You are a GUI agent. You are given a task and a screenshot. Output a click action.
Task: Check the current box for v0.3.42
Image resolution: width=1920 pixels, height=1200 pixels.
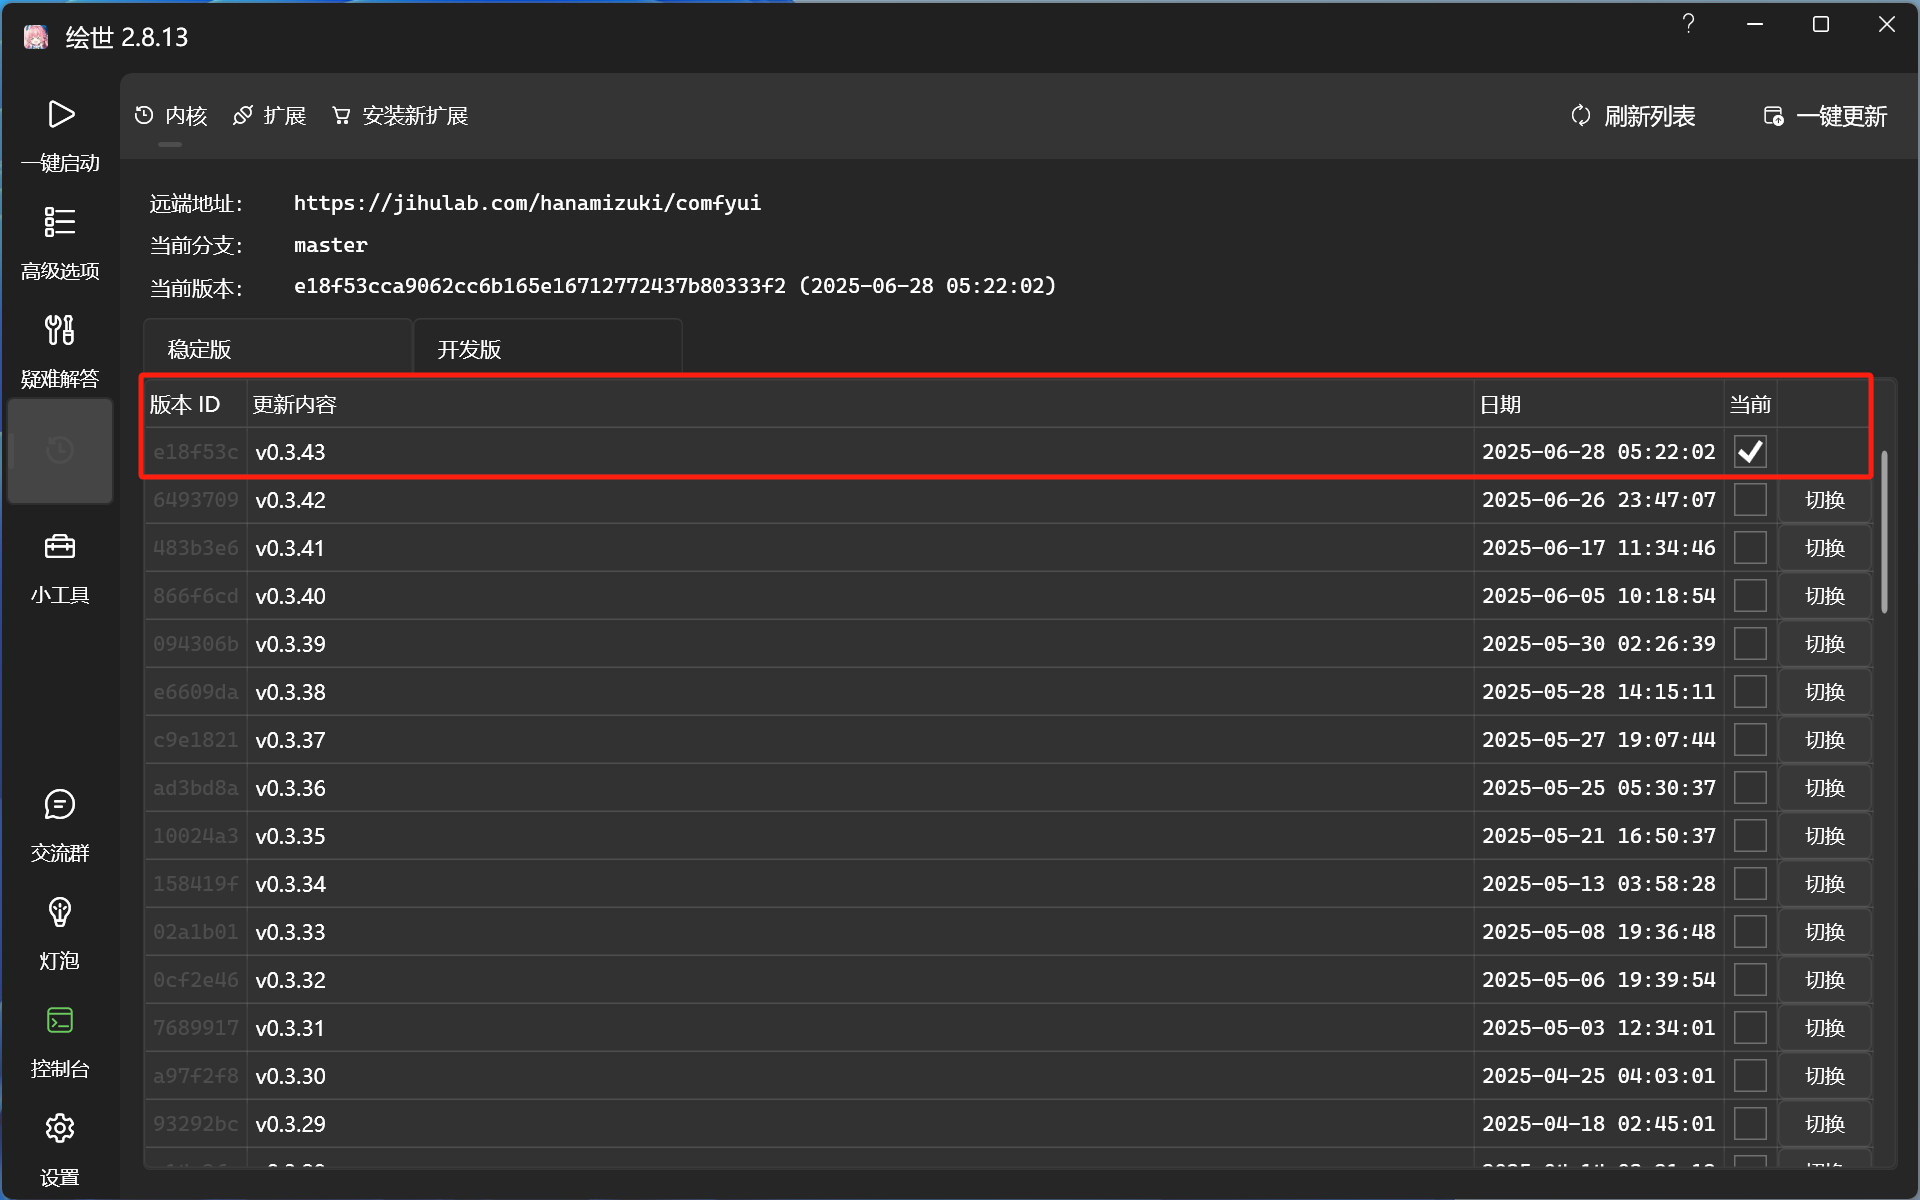(x=1750, y=500)
